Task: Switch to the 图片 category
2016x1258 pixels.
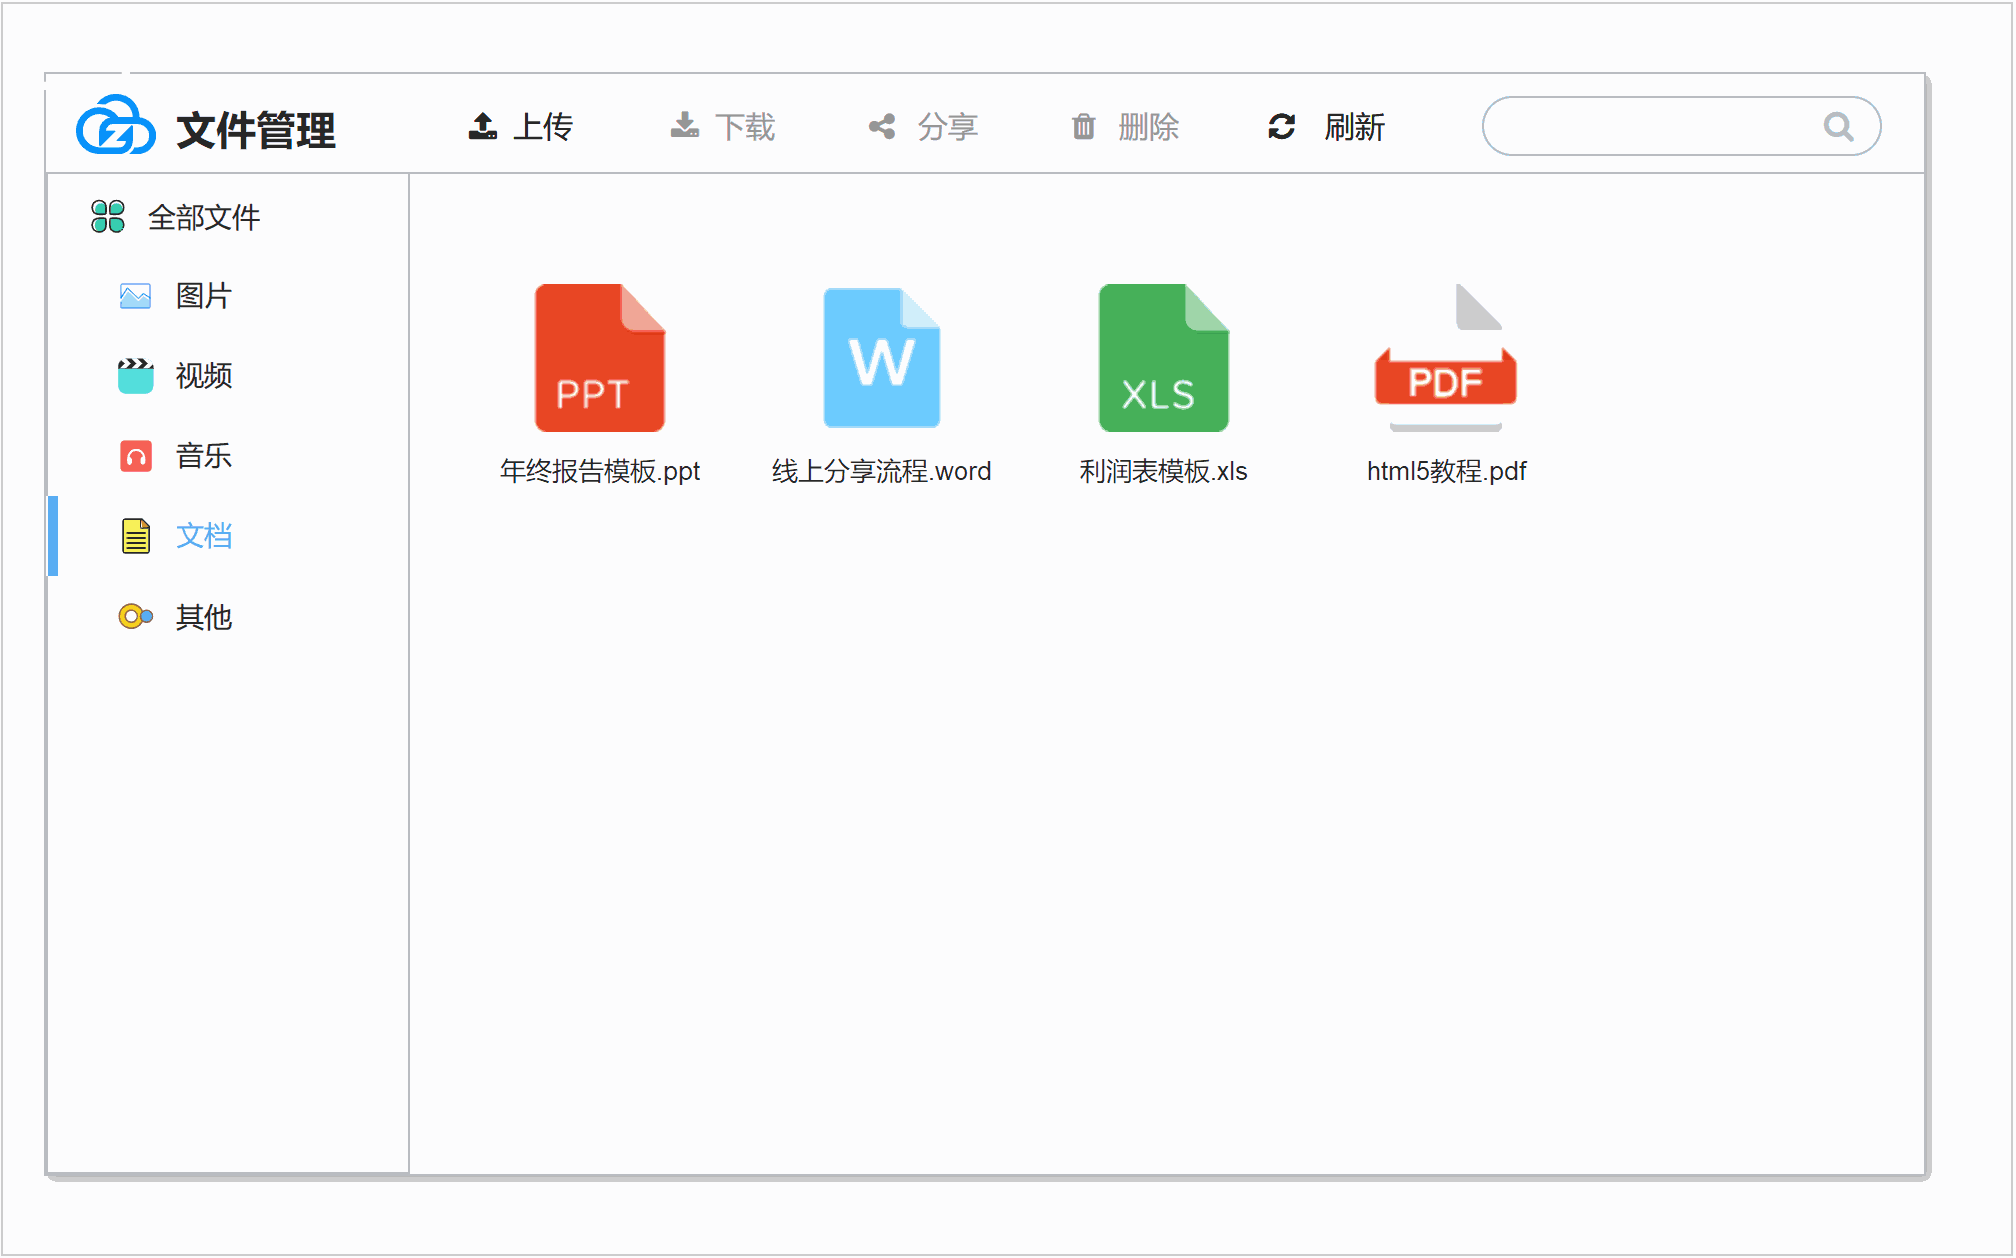Action: pos(203,296)
